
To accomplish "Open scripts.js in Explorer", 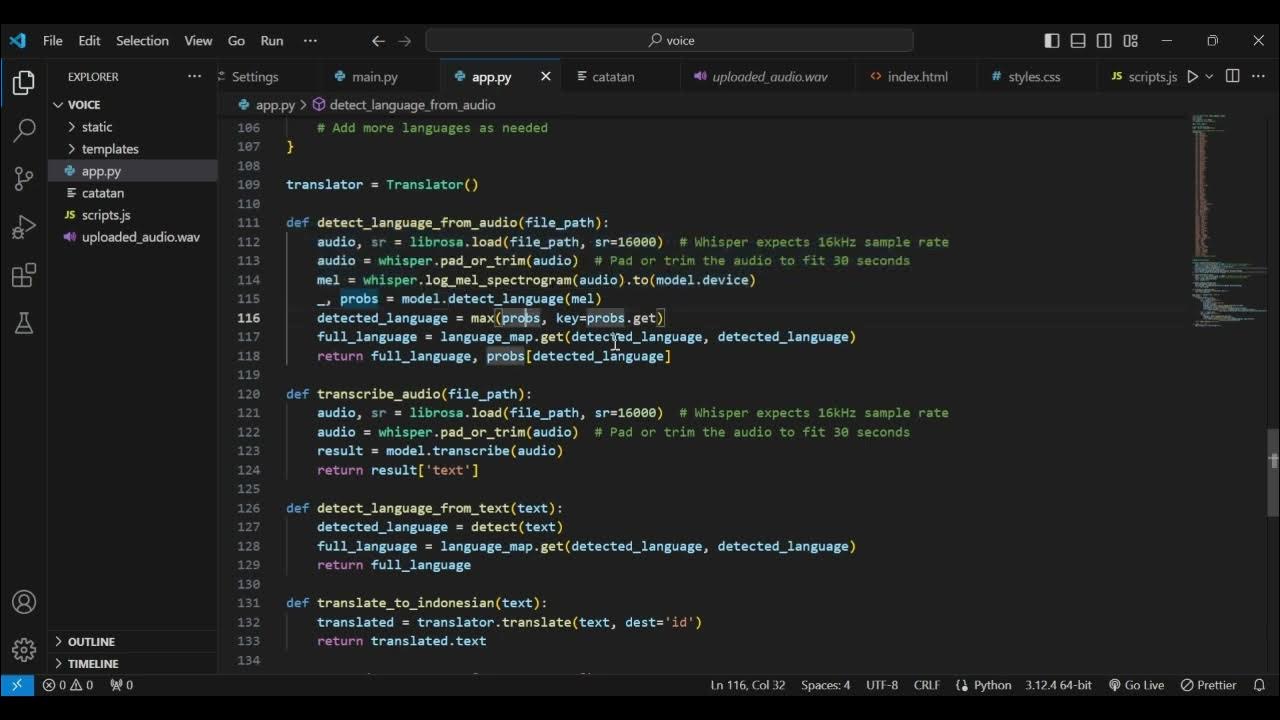I will pos(133,215).
